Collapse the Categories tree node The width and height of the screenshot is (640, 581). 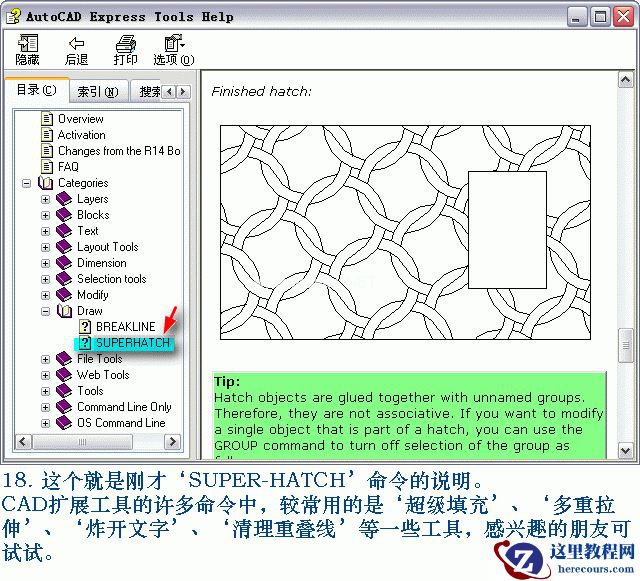[x=27, y=183]
